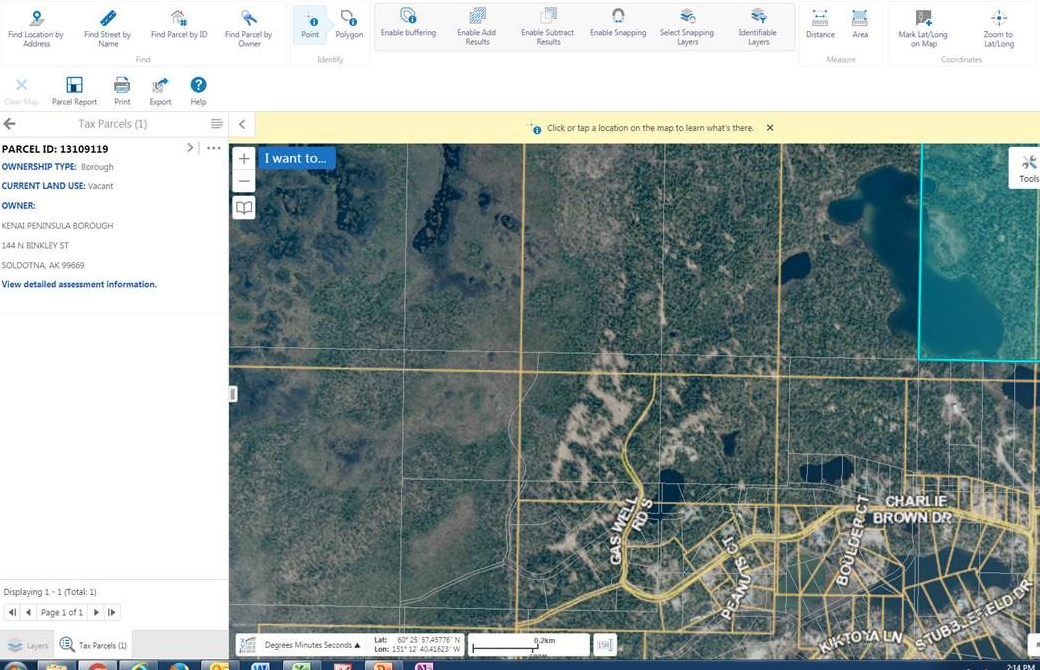Select the Point identify tool

(310, 25)
